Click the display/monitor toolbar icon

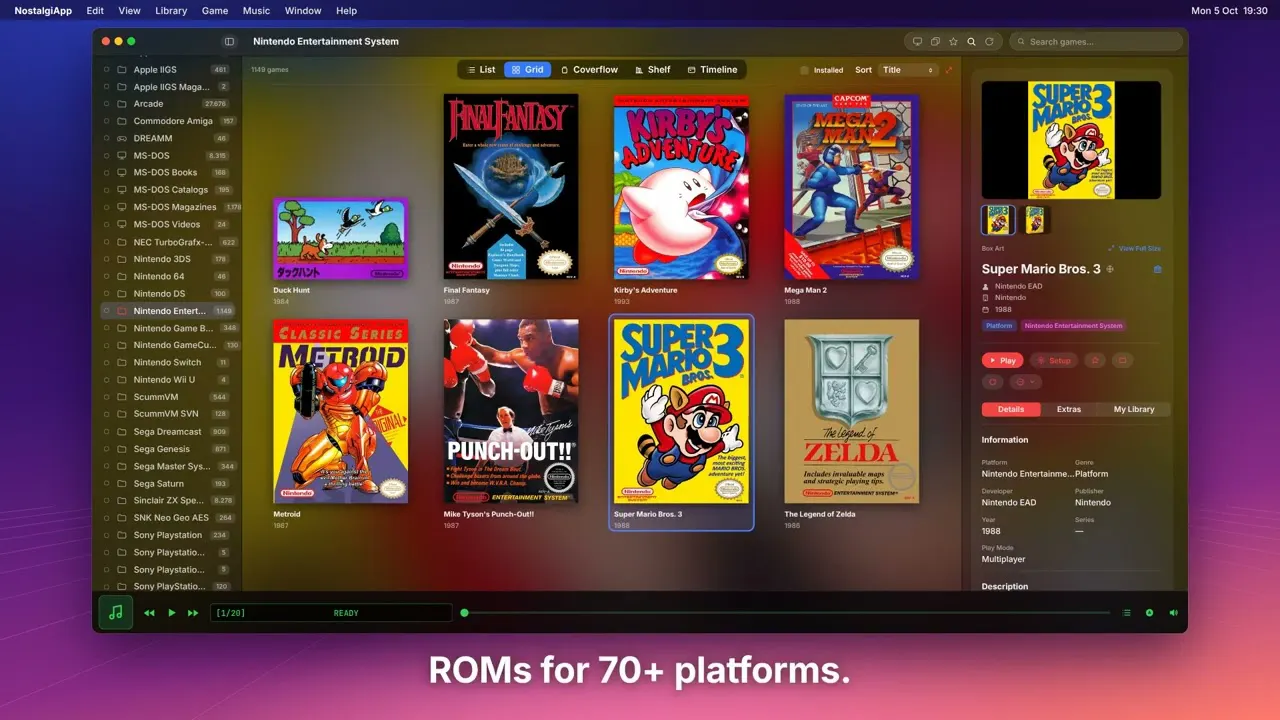(x=917, y=41)
